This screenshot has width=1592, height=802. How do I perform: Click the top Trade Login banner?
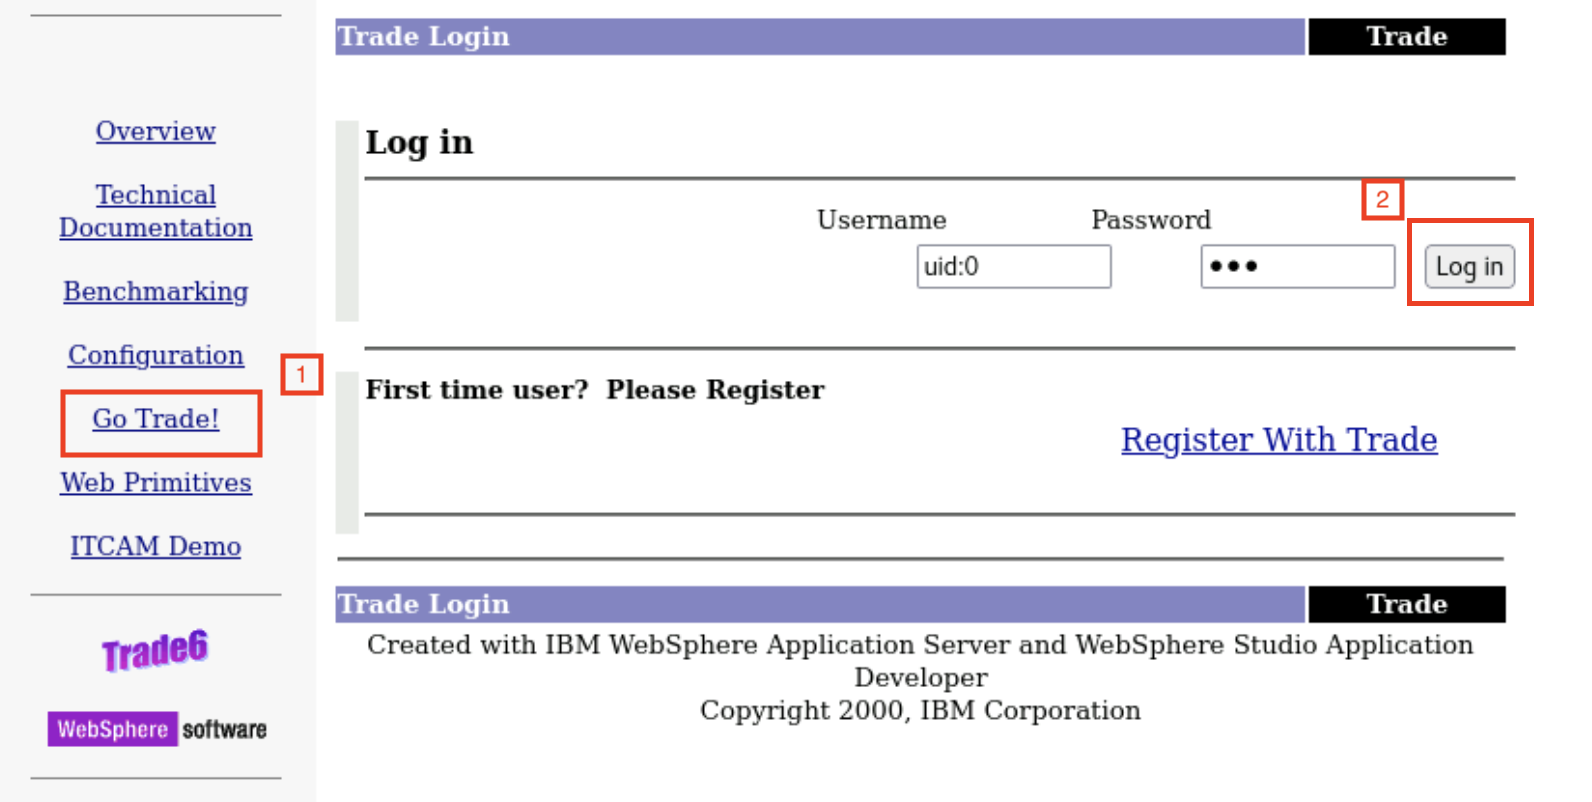click(x=820, y=36)
